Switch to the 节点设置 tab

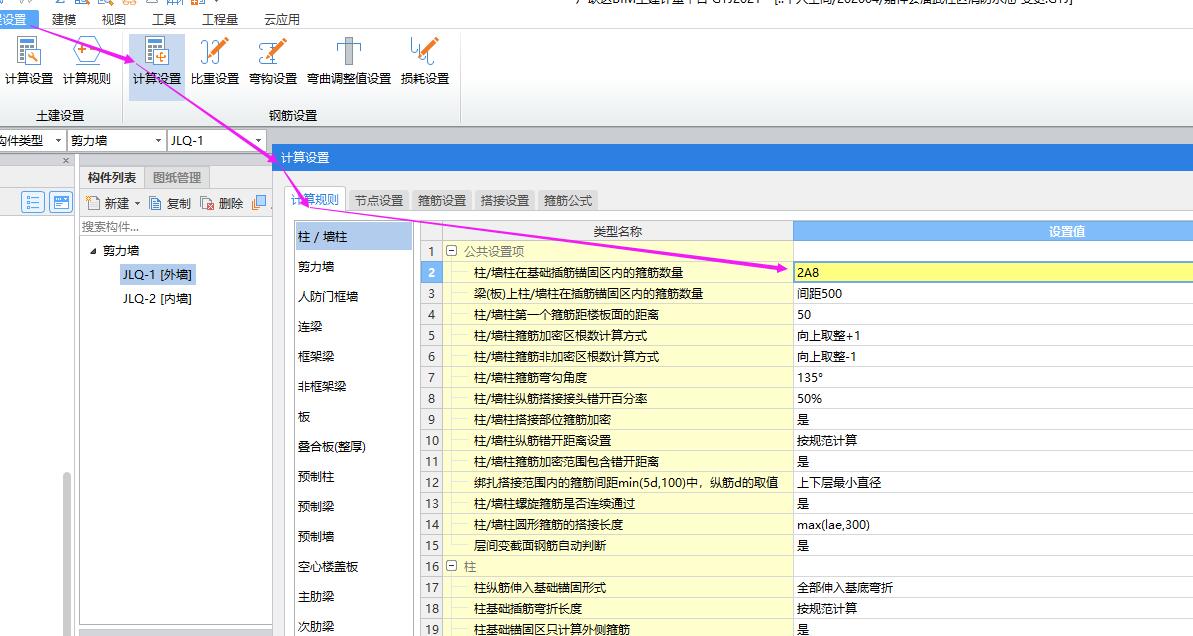tap(379, 200)
